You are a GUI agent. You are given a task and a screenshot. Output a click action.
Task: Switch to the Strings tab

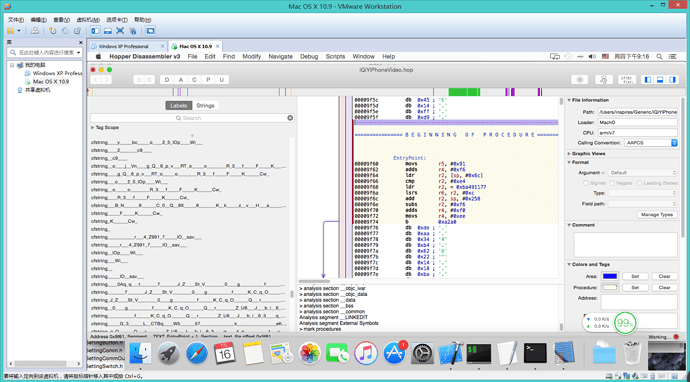(205, 106)
